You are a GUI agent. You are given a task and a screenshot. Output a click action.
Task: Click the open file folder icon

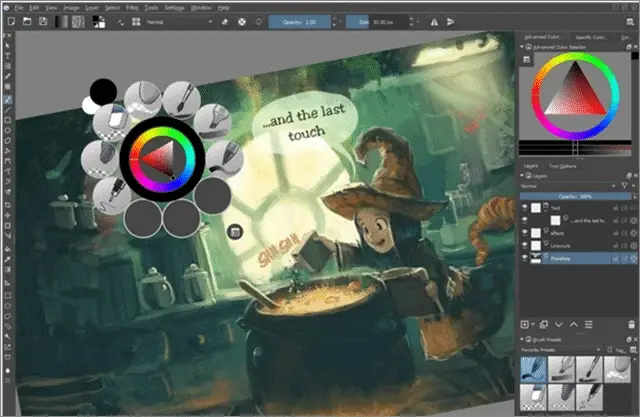pyautogui.click(x=27, y=21)
